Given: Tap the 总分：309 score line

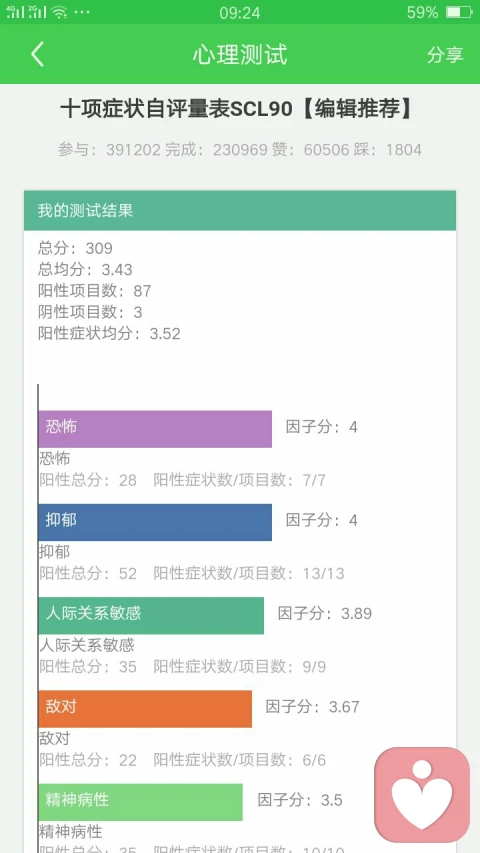Looking at the screenshot, I should (x=75, y=249).
